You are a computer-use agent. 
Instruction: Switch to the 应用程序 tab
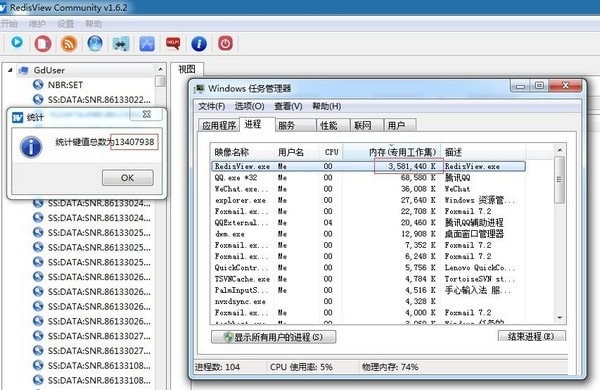(219, 126)
